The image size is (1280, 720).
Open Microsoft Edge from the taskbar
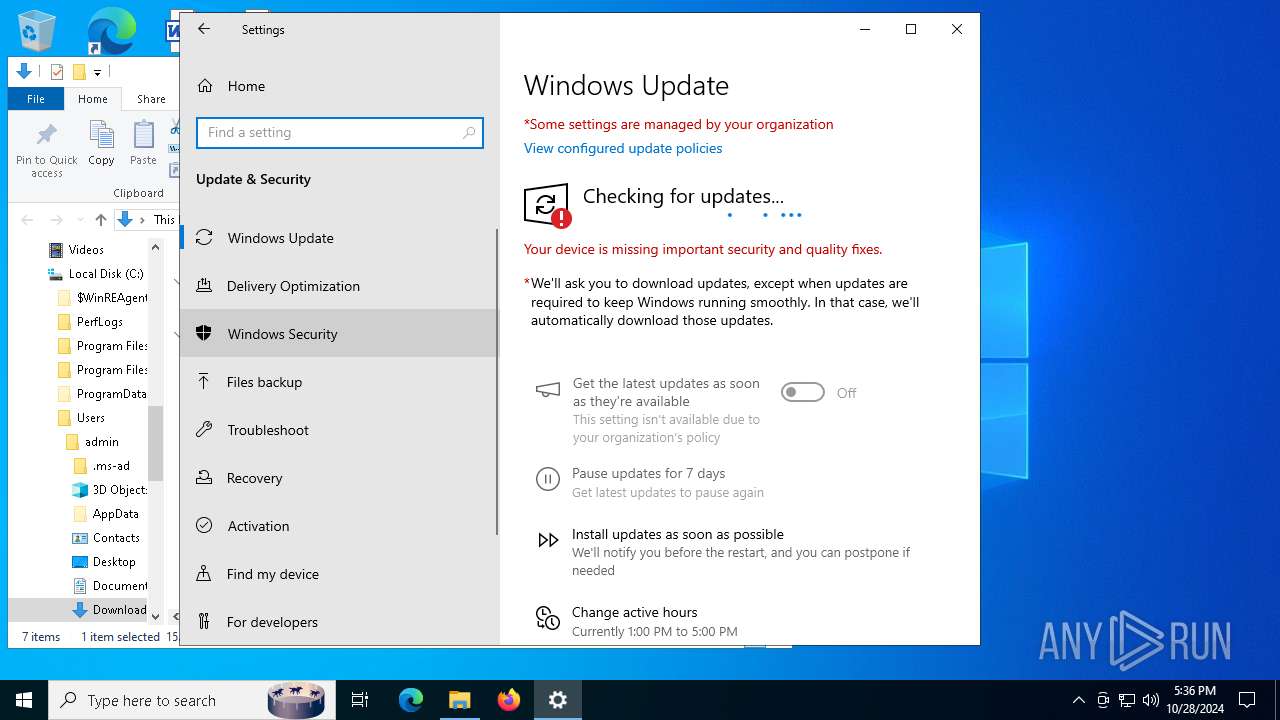[x=411, y=700]
